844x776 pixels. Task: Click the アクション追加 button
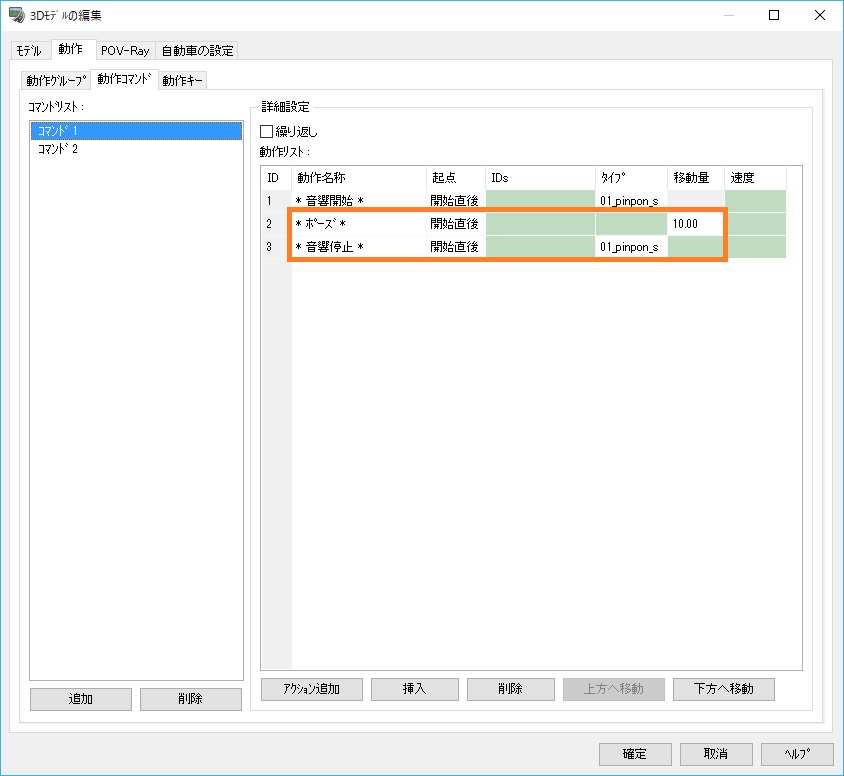click(x=312, y=689)
